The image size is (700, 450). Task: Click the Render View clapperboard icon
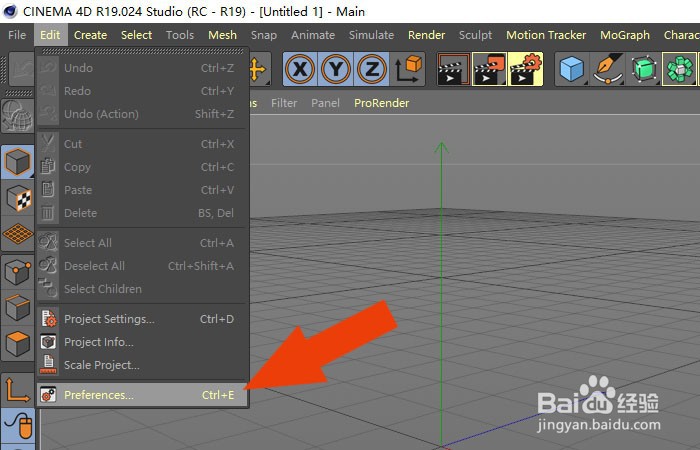point(454,69)
